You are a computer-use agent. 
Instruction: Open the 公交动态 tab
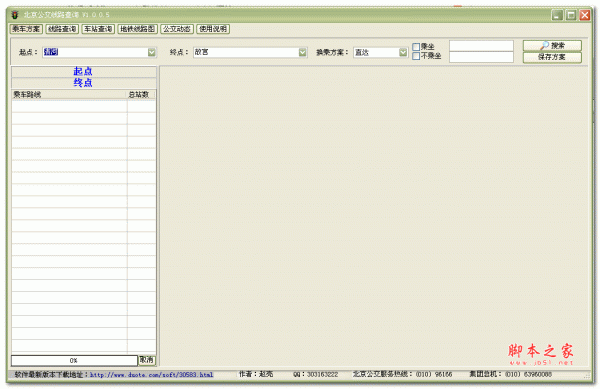[177, 29]
